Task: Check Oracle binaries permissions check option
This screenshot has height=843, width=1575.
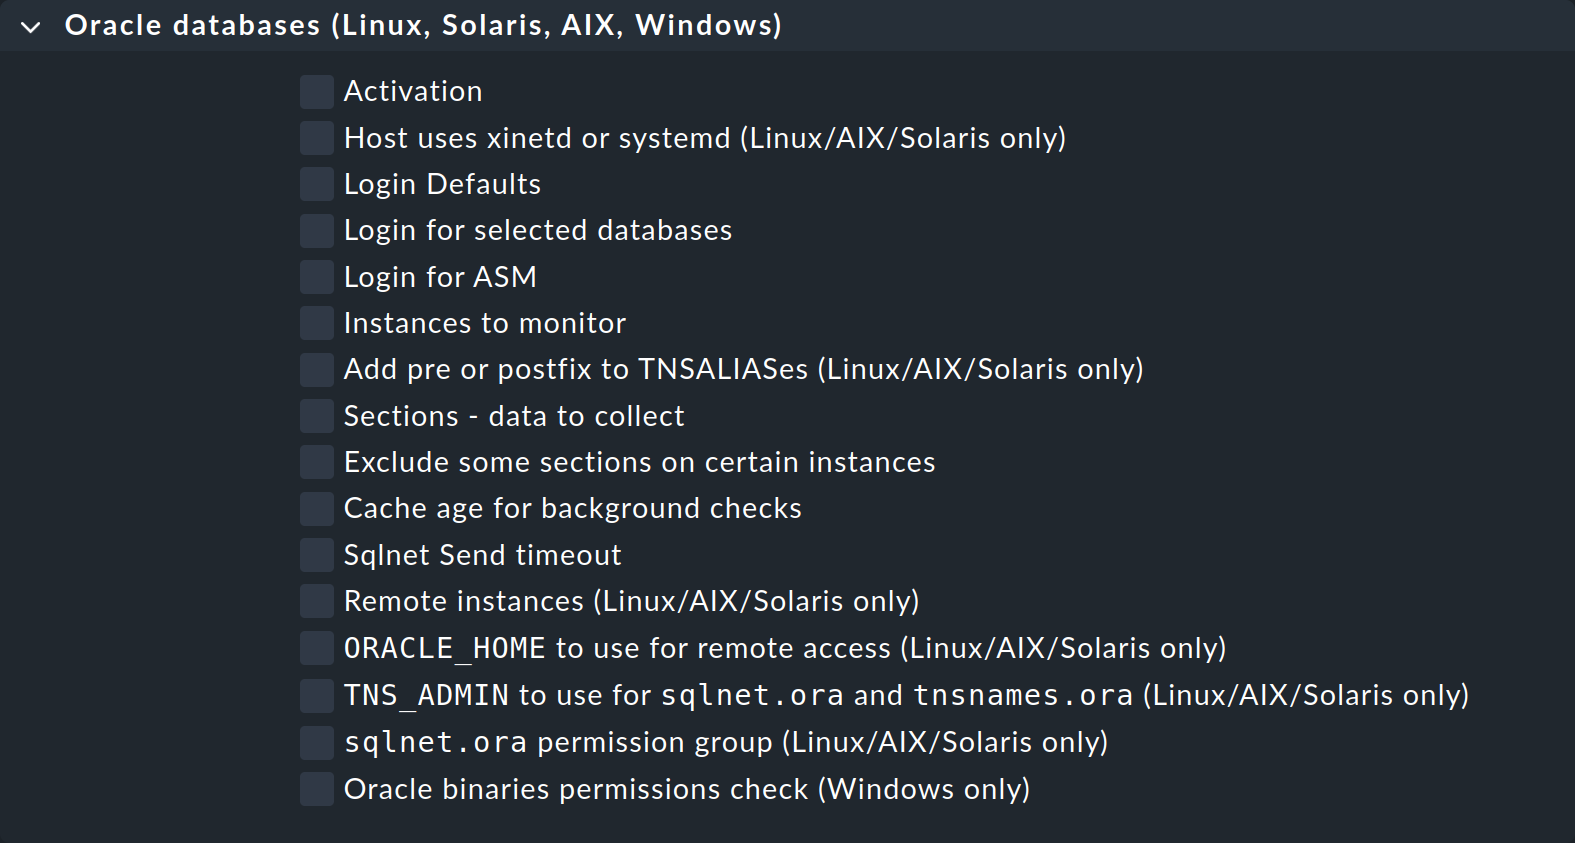Action: pyautogui.click(x=315, y=788)
